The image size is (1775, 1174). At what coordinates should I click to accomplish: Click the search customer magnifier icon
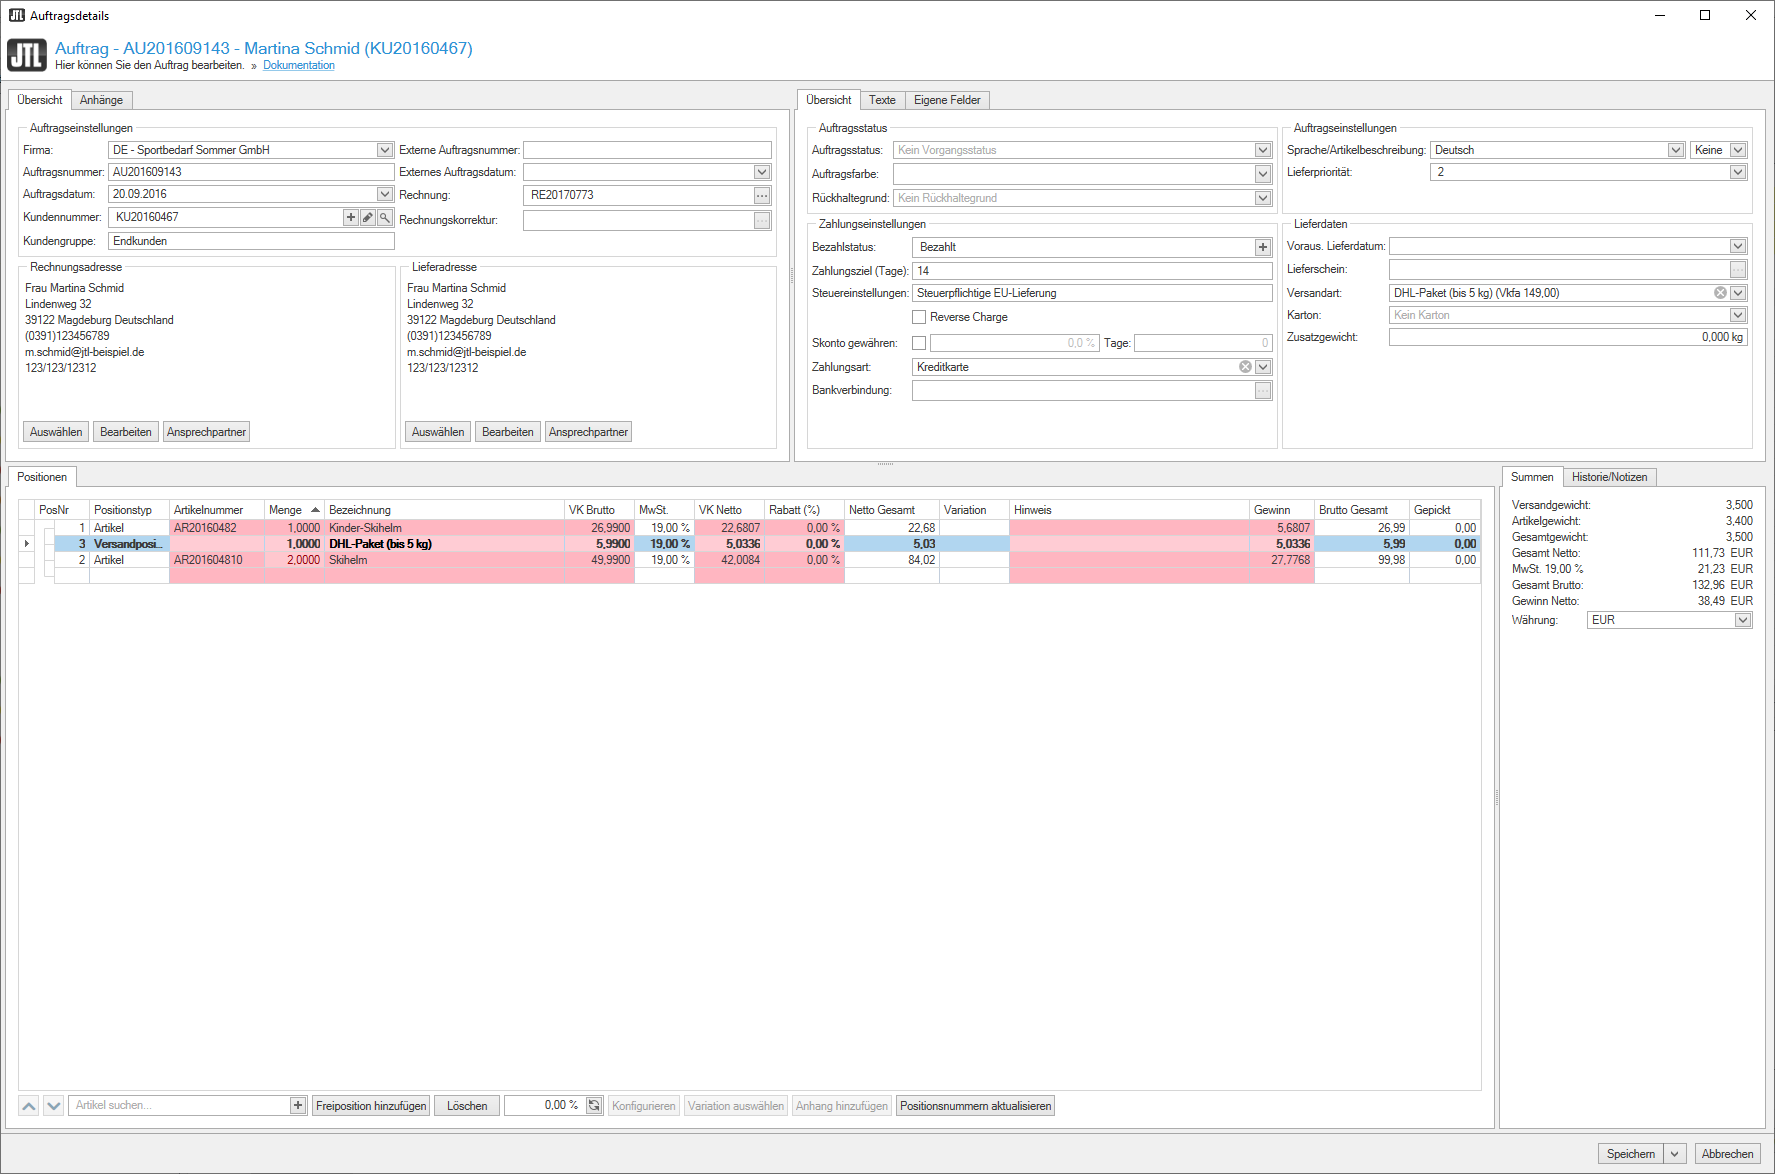tap(385, 217)
